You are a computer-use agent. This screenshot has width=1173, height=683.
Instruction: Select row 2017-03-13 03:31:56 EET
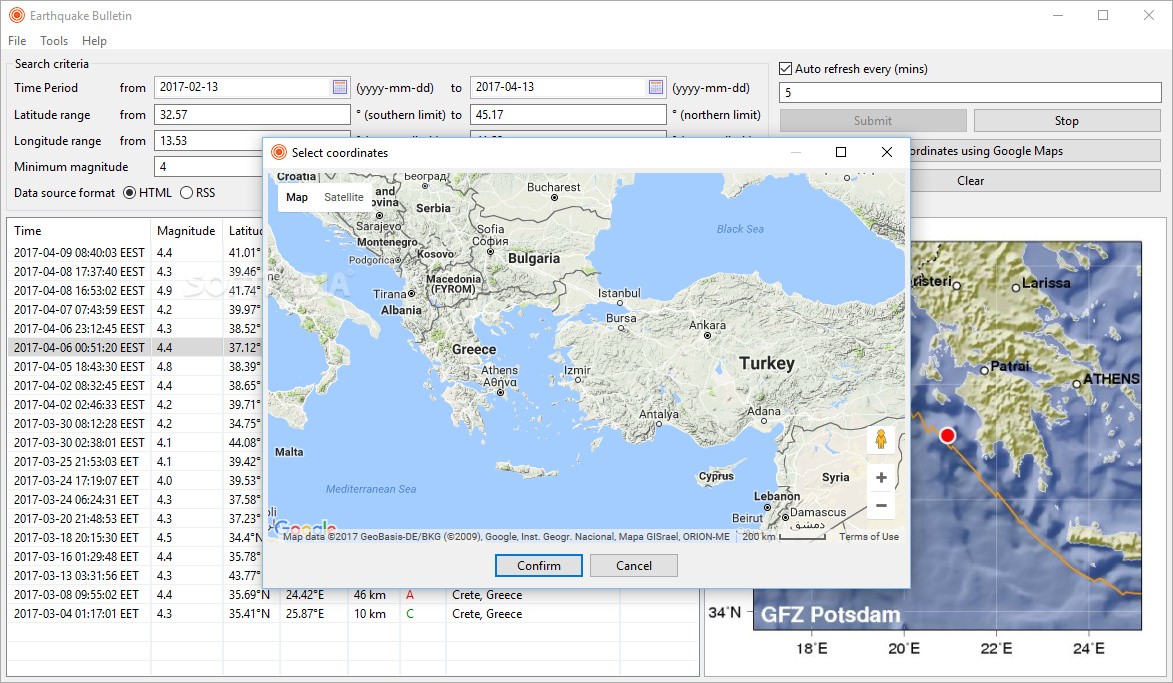[135, 575]
